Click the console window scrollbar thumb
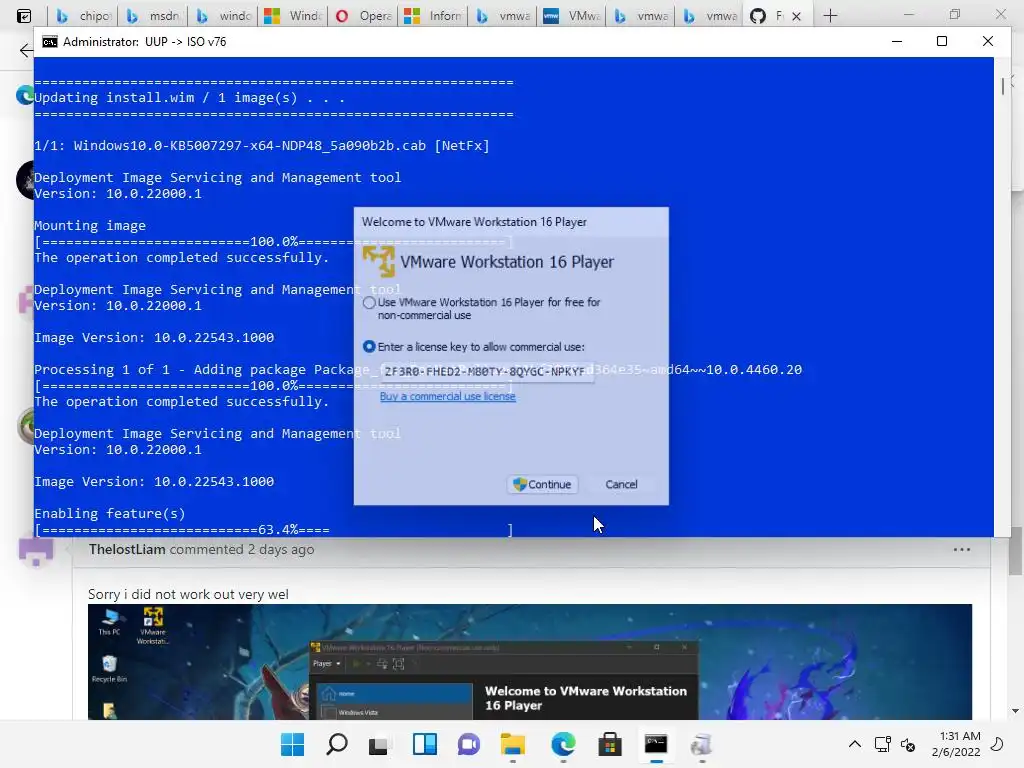Viewport: 1024px width, 768px height. pos(1003,86)
